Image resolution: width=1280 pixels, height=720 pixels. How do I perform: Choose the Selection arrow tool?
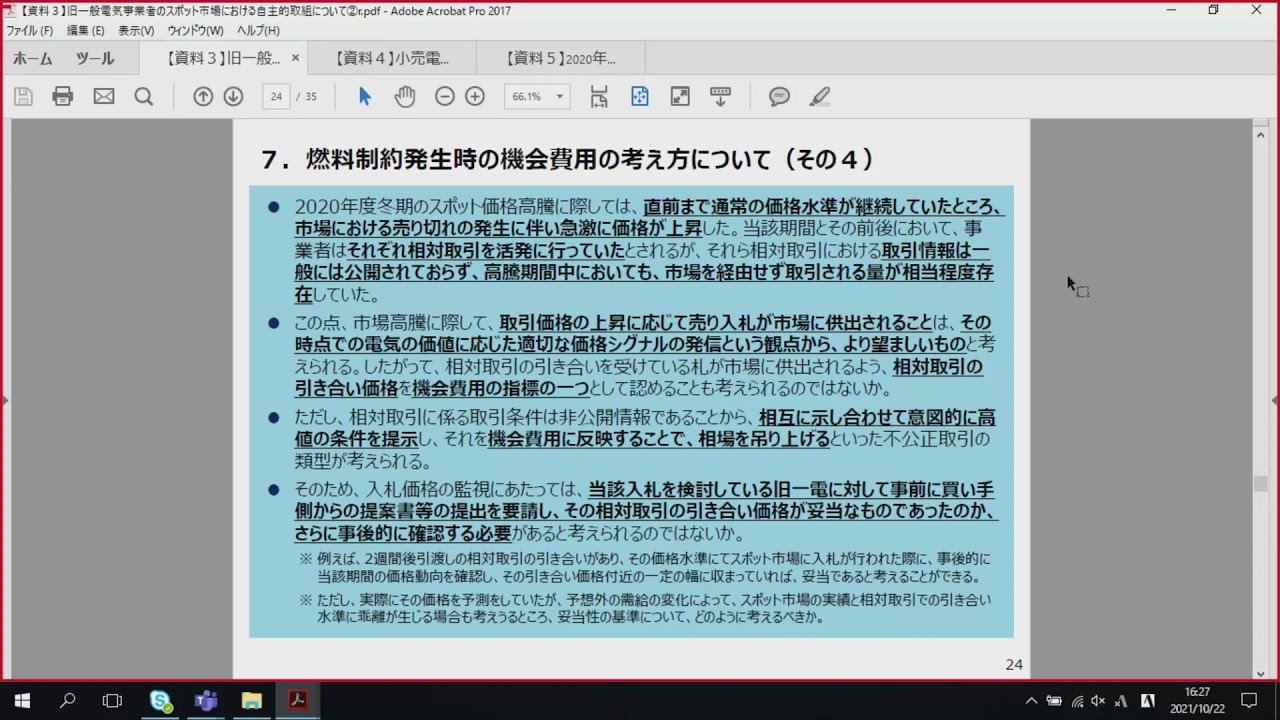click(365, 97)
